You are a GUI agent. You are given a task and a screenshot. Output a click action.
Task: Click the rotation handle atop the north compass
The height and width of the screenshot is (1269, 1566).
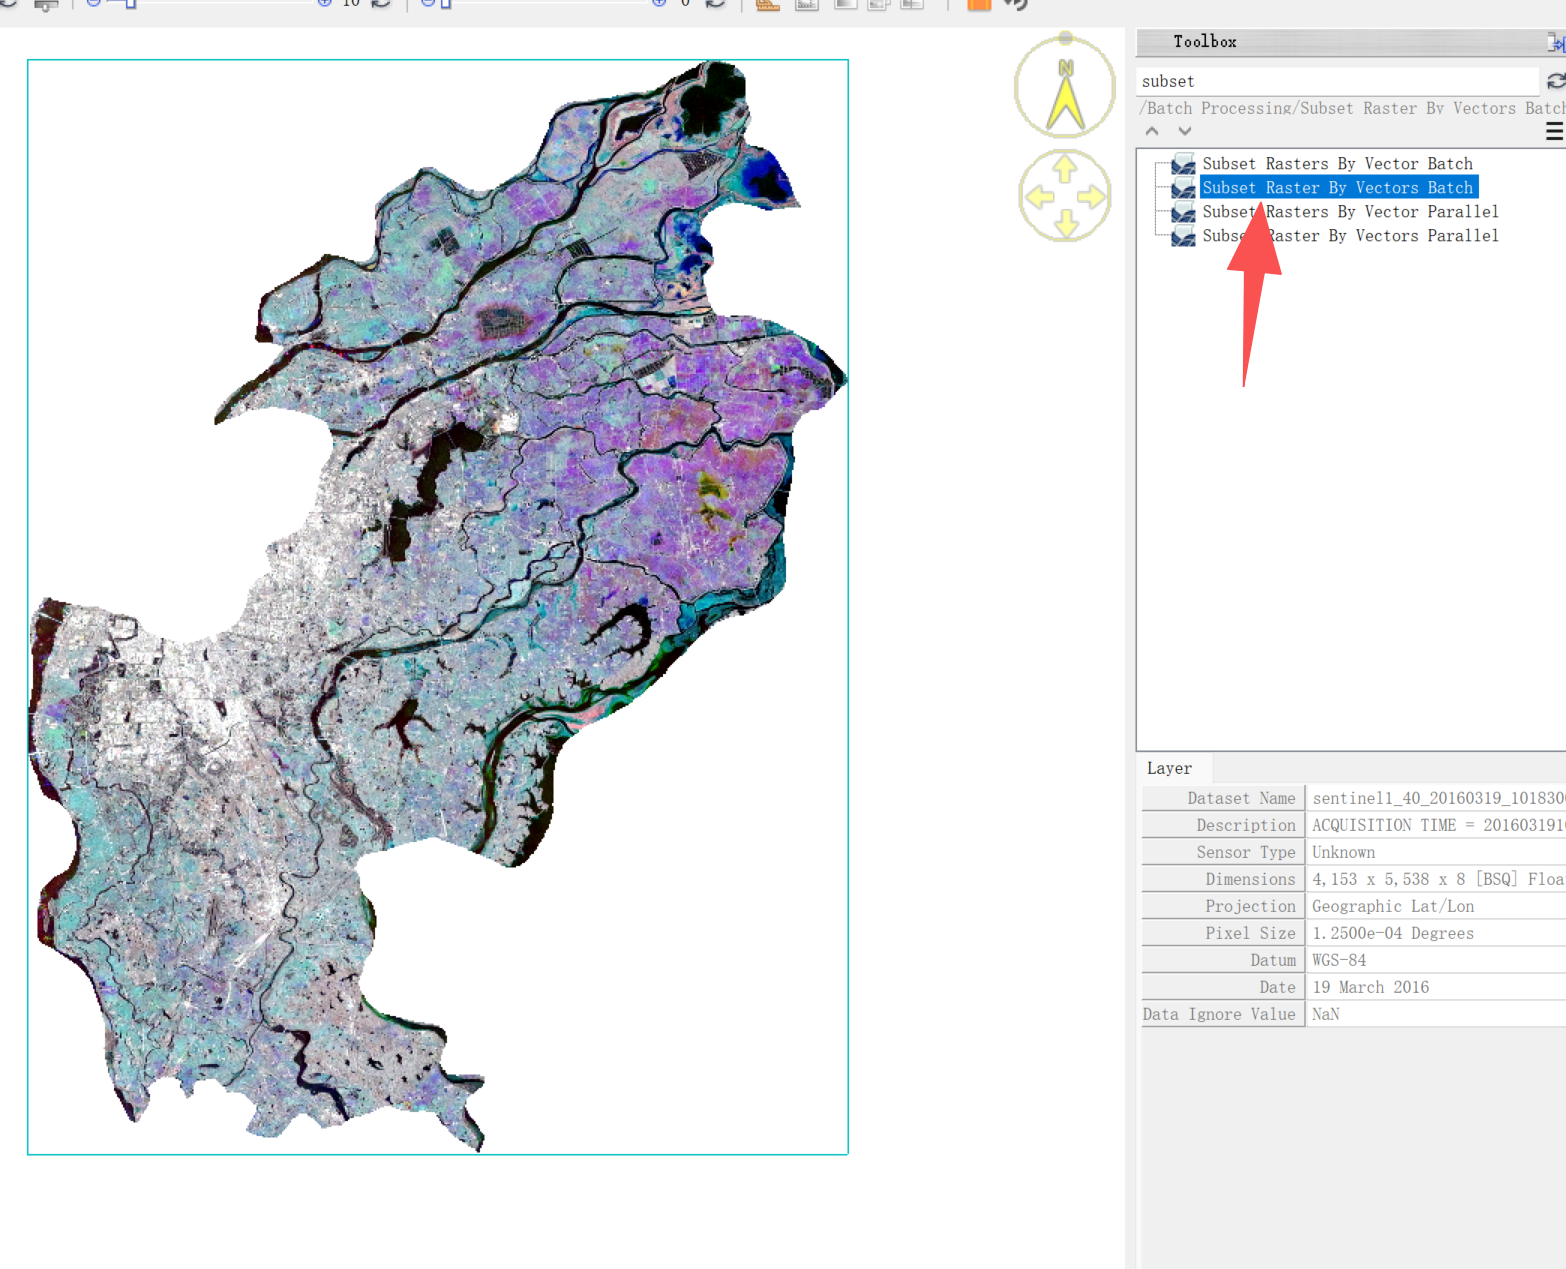pyautogui.click(x=1065, y=38)
